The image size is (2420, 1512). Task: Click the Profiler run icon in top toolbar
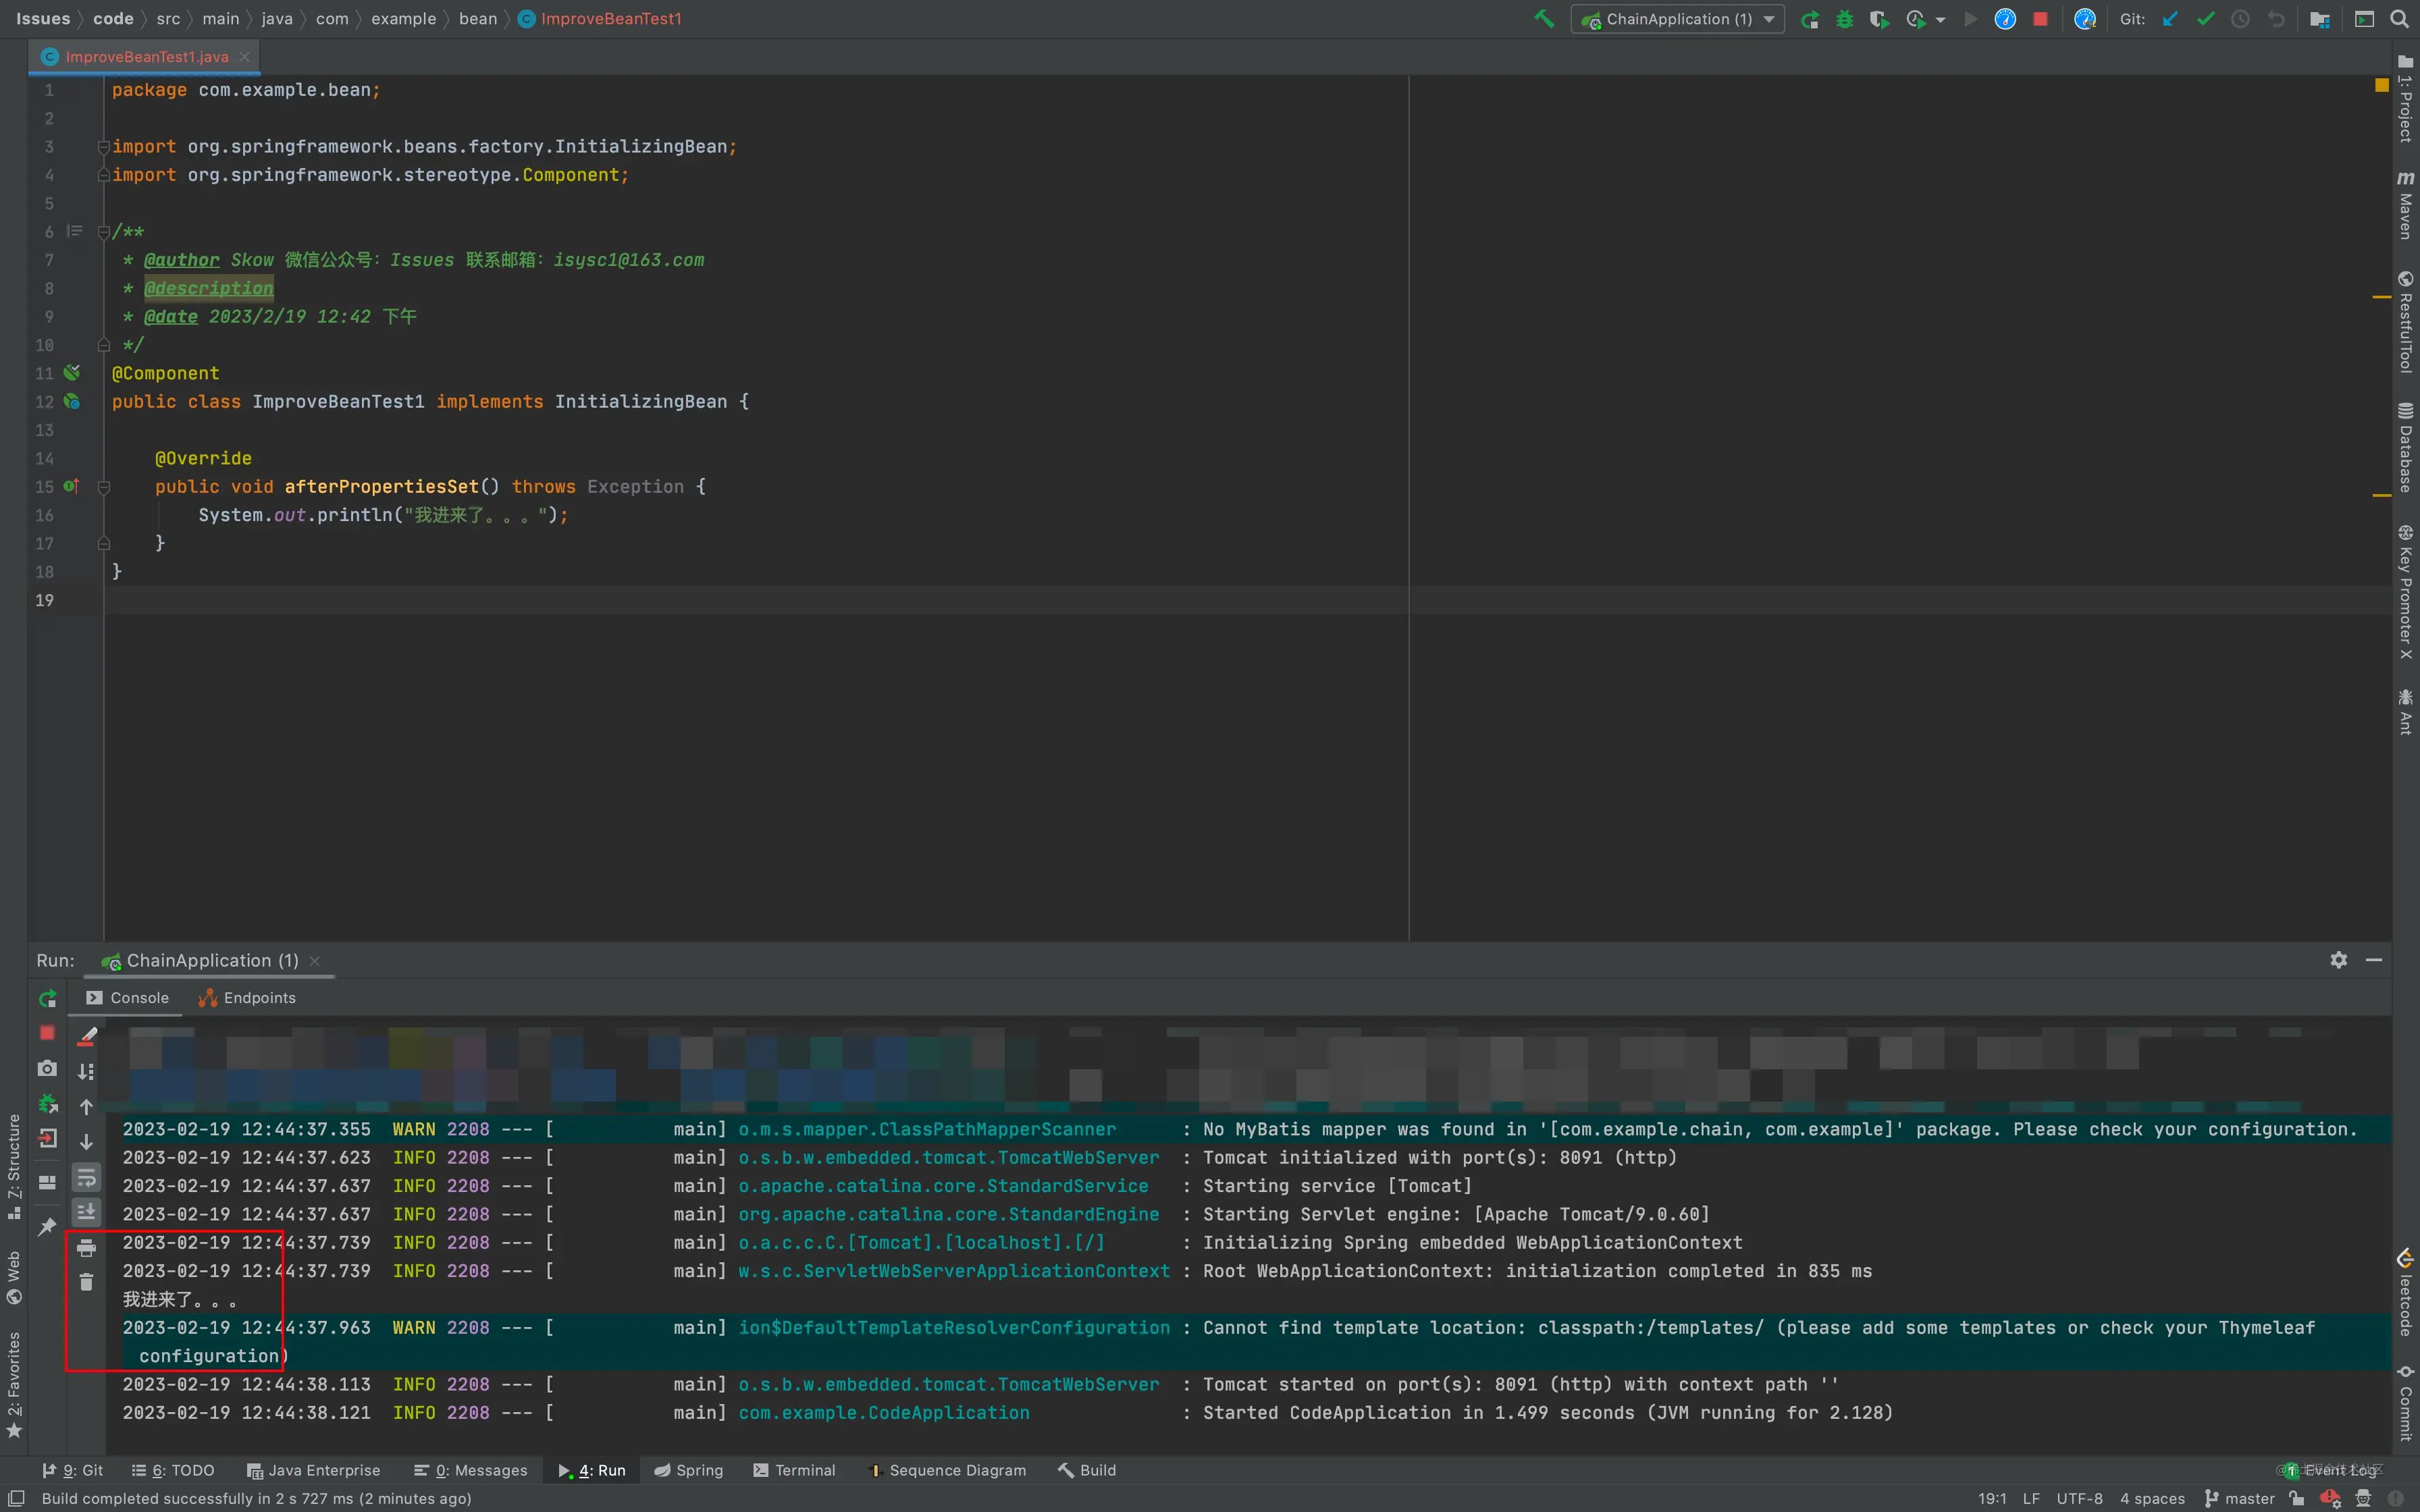point(1915,19)
